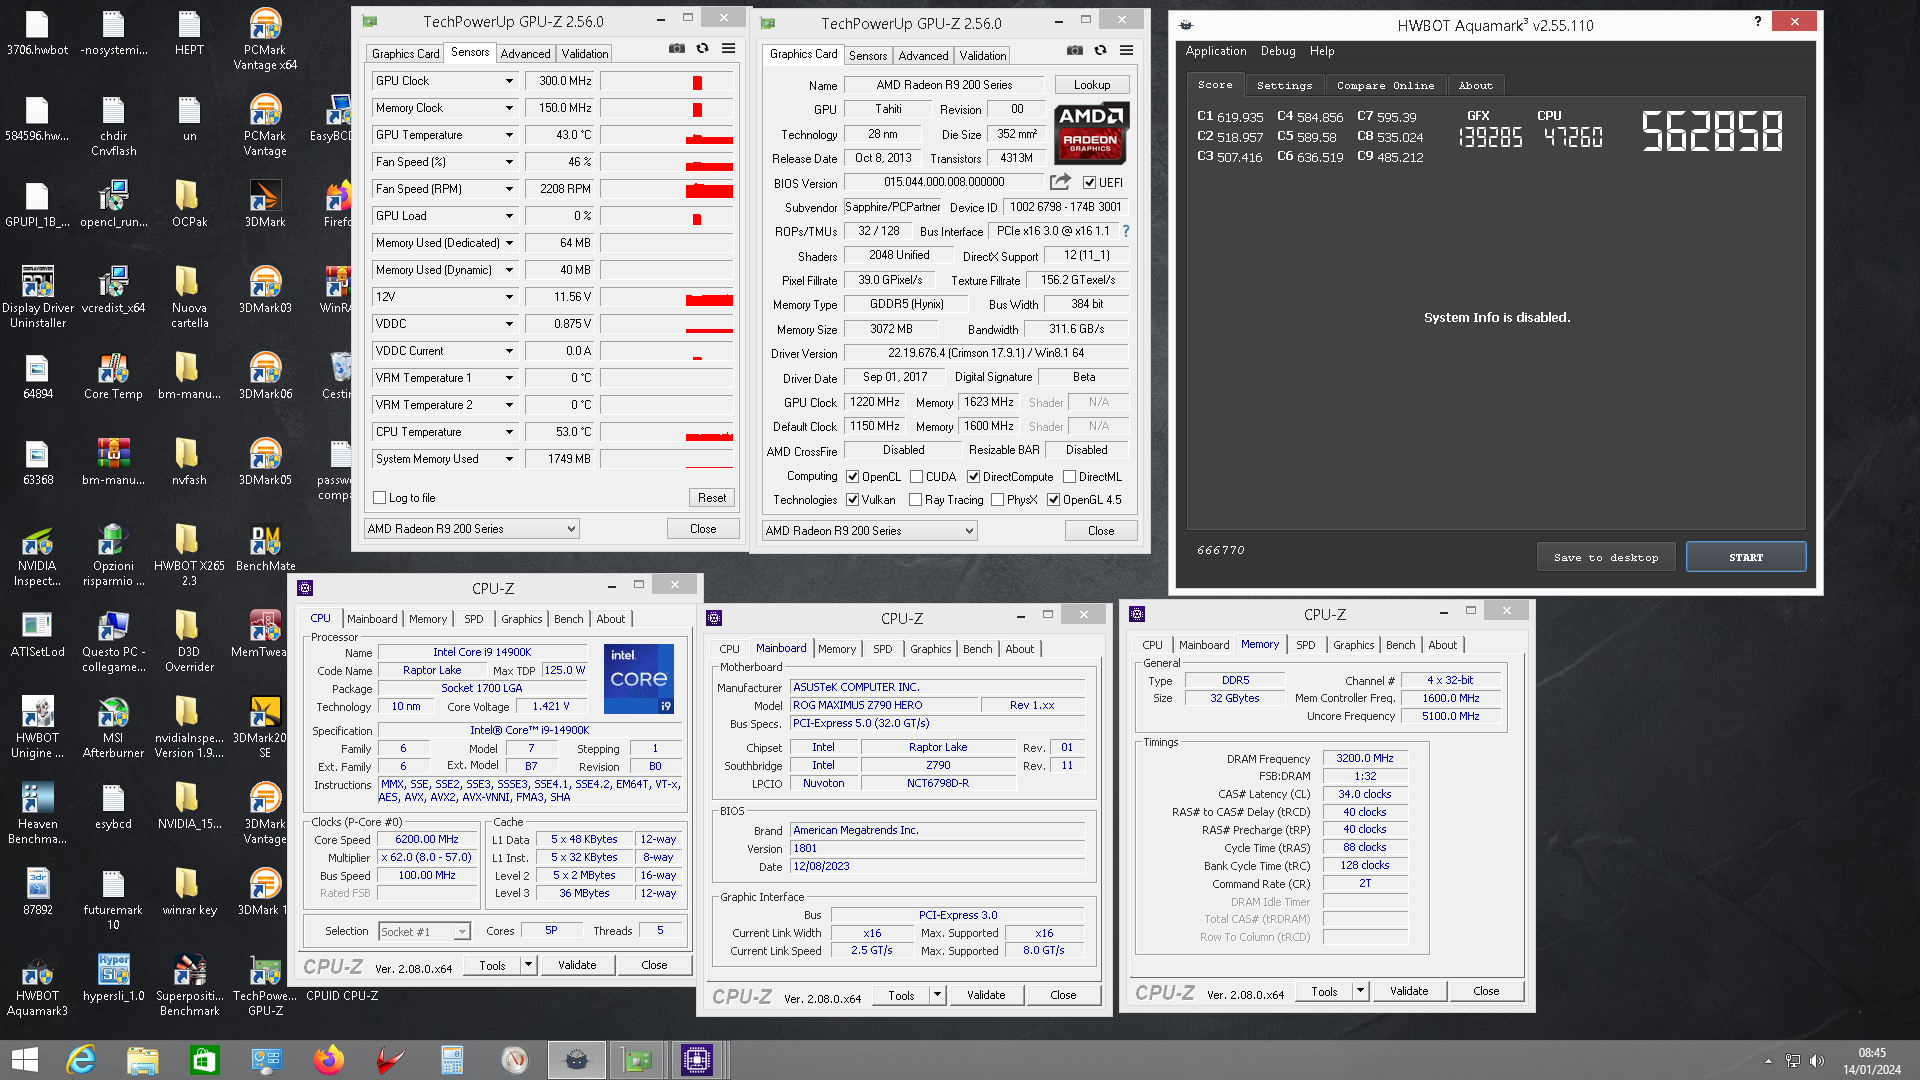Toggle the CUDA checkbox
1920x1080 pixels.
point(916,477)
